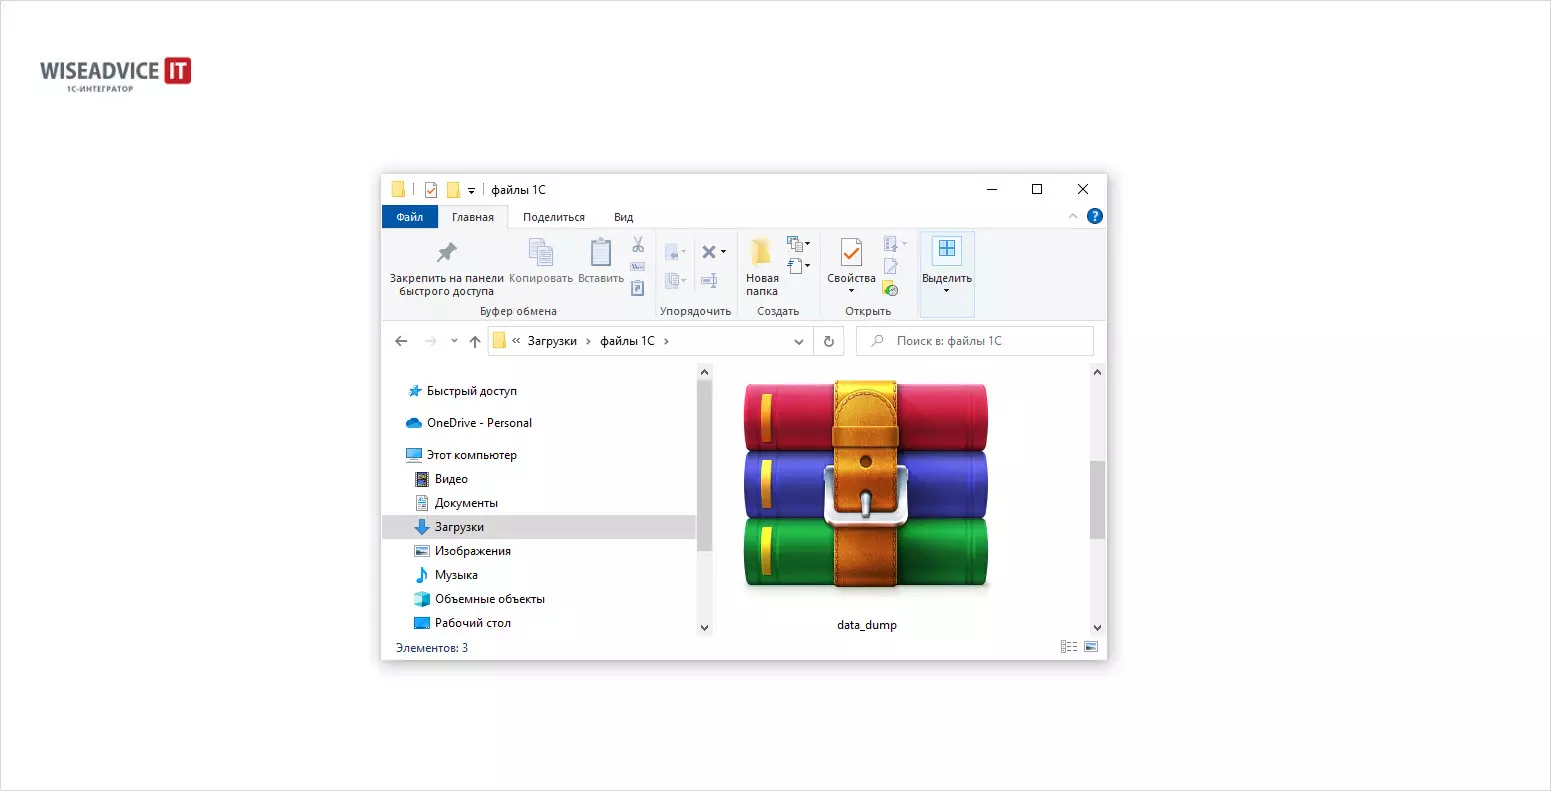Viewport: 1551px width, 791px height.
Task: Click the search field Поиск в: файлы 1С
Action: (975, 341)
